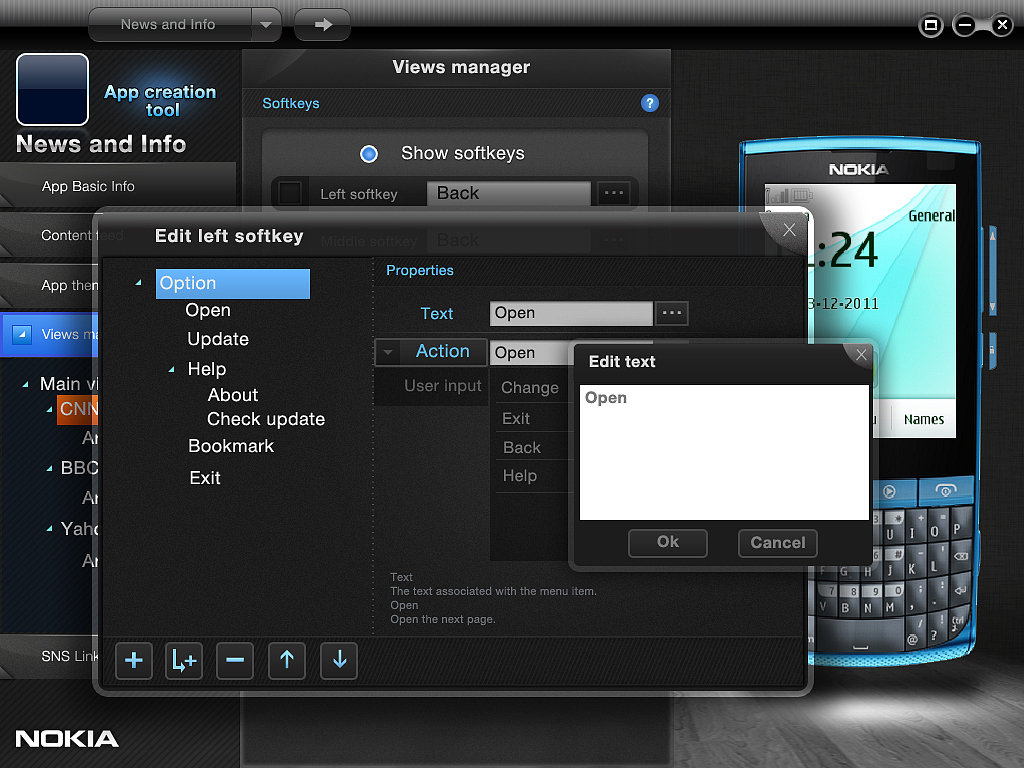1024x768 pixels.
Task: Toggle Views manager sidebar checkbox icon
Action: pos(22,334)
